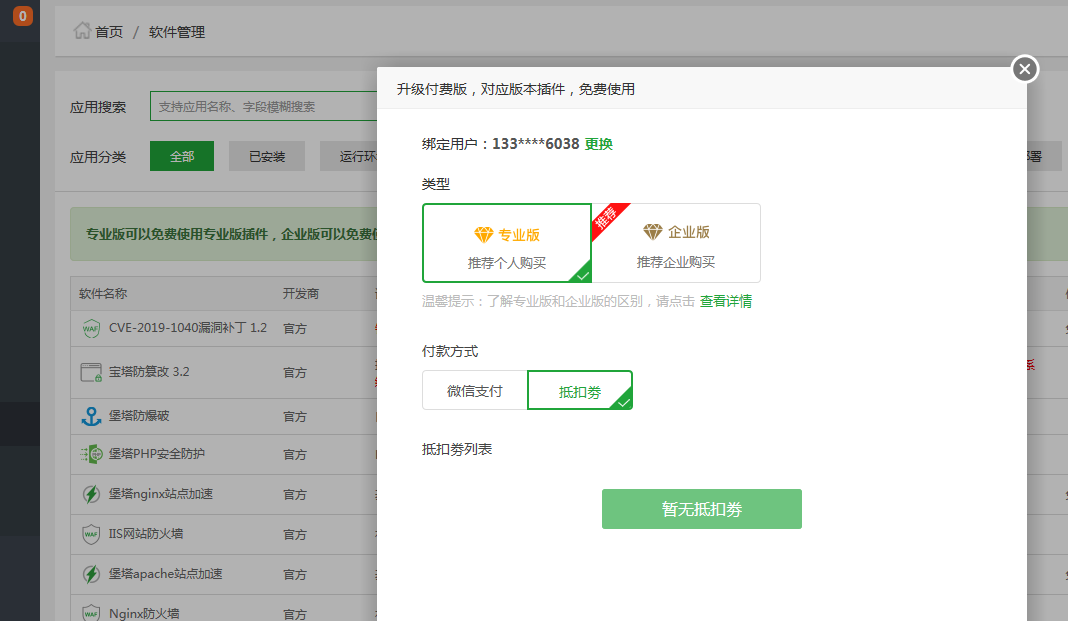Click the 推荐 ribbon on 企业版 card
The image size is (1068, 621).
coord(608,219)
